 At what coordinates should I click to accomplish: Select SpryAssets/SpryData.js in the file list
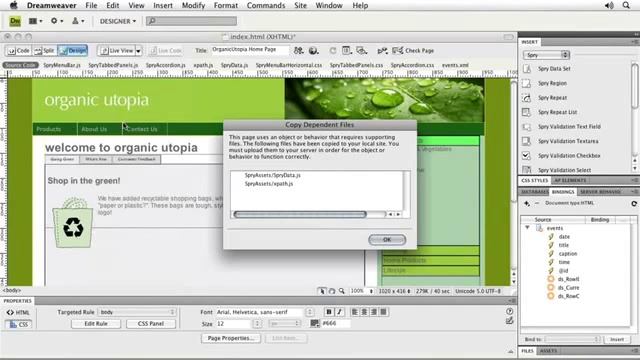pyautogui.click(x=273, y=175)
